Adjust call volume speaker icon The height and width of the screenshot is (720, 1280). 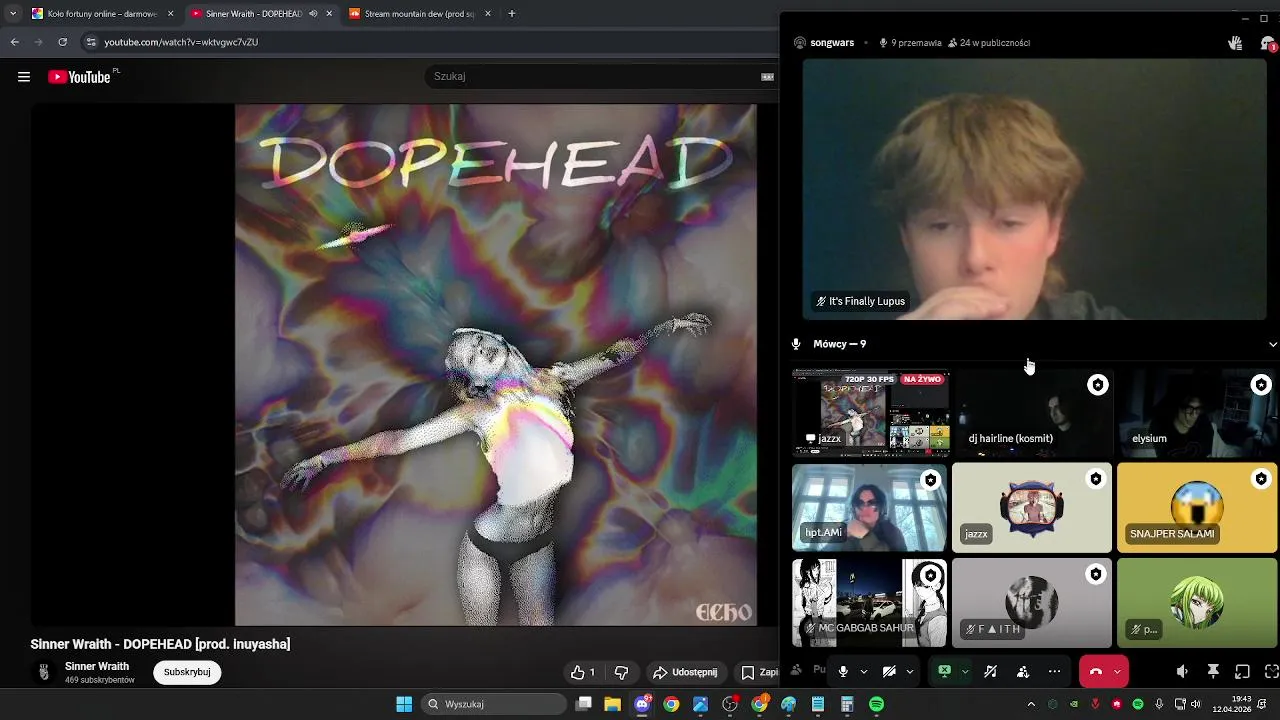pyautogui.click(x=1182, y=672)
